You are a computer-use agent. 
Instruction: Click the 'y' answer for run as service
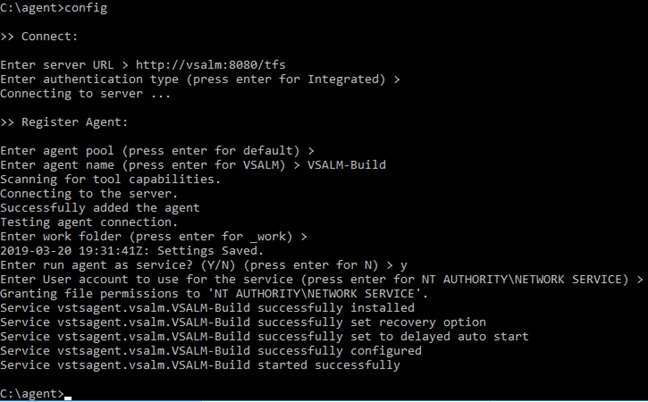[x=403, y=266]
